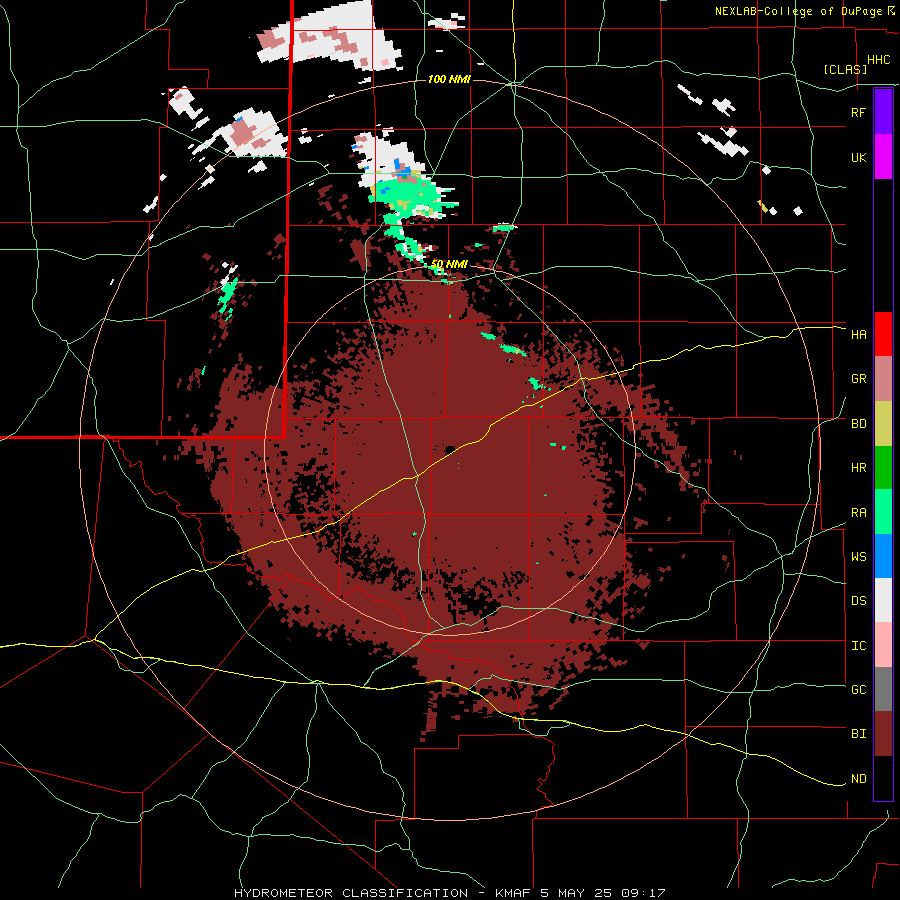The height and width of the screenshot is (900, 900).
Task: Click the "DS" legend label
Action: (858, 601)
